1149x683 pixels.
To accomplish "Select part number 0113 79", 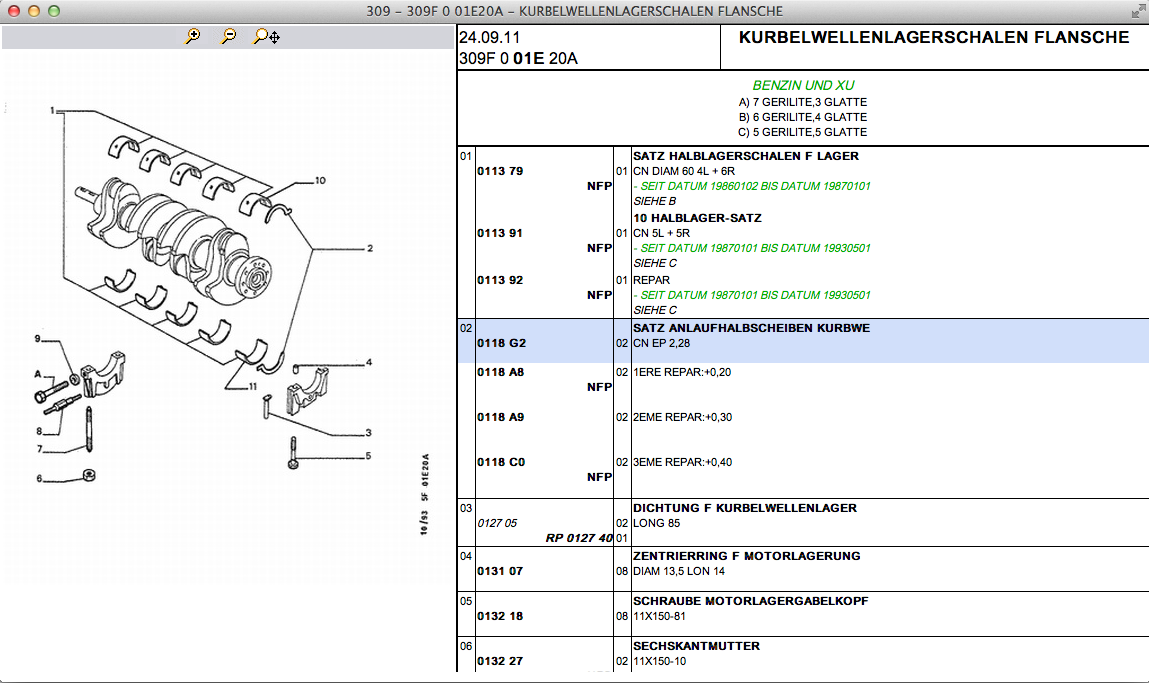I will 500,171.
